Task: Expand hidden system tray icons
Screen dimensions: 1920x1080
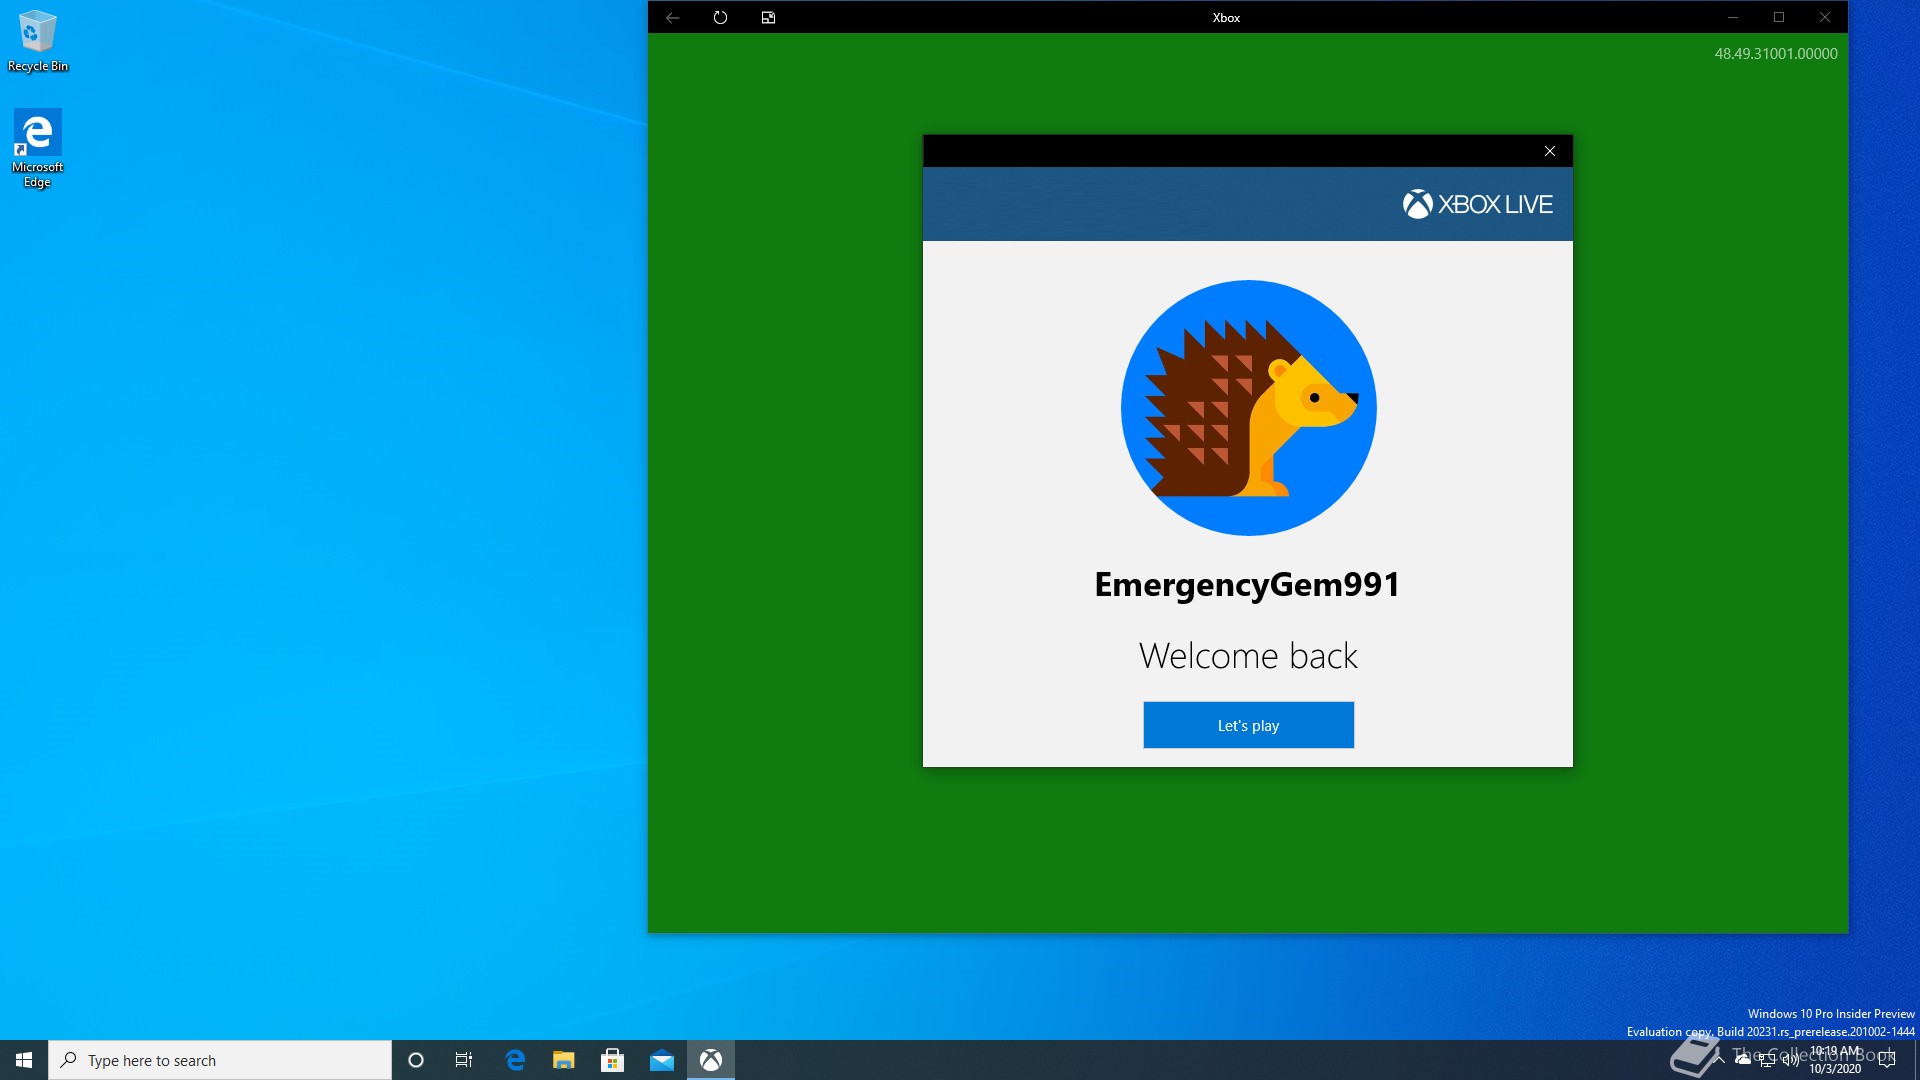Action: [1719, 1060]
